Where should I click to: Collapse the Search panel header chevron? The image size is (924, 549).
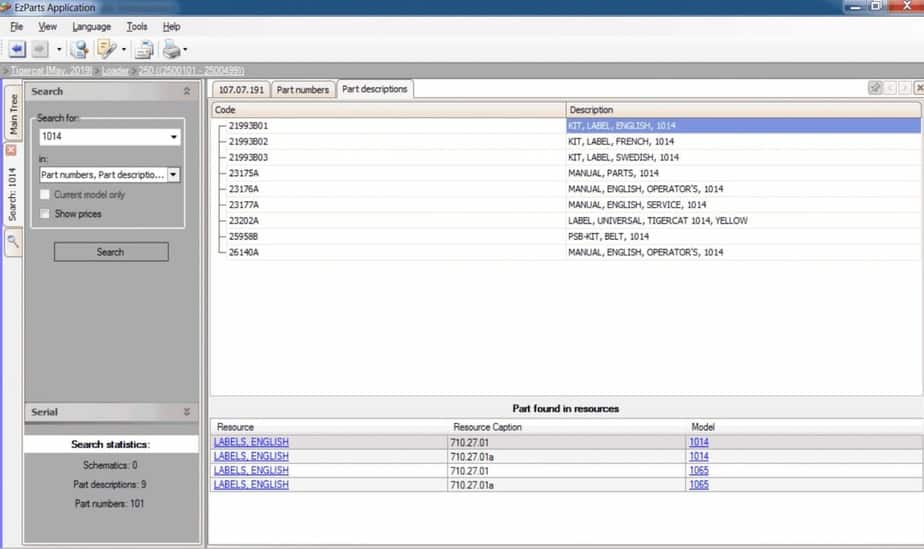(x=186, y=91)
